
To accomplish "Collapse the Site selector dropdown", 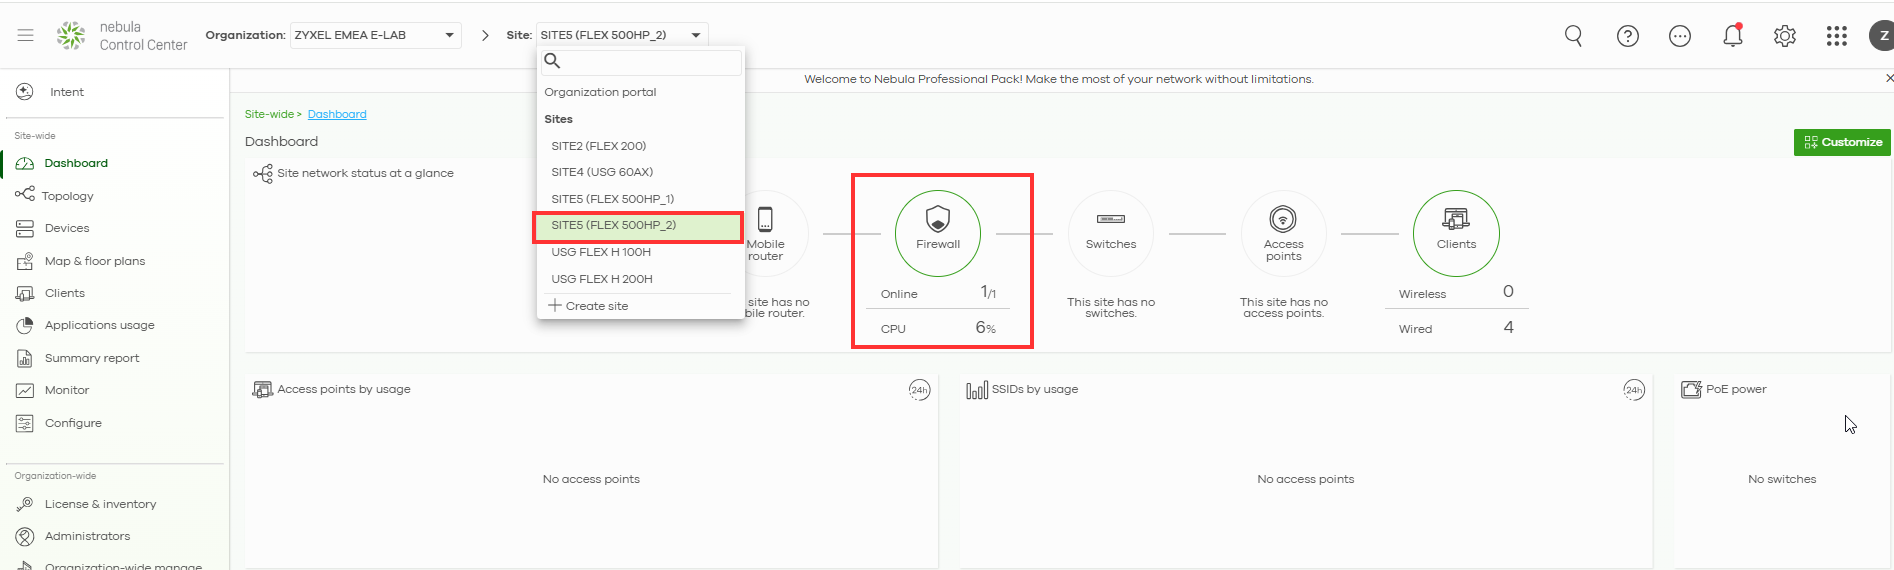I will pos(621,35).
